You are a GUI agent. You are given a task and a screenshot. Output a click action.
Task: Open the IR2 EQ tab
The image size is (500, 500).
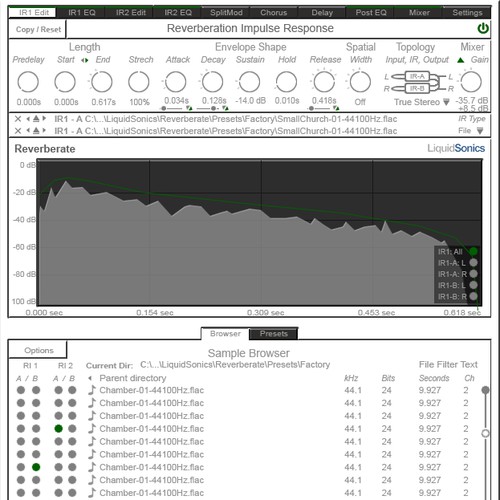178,13
